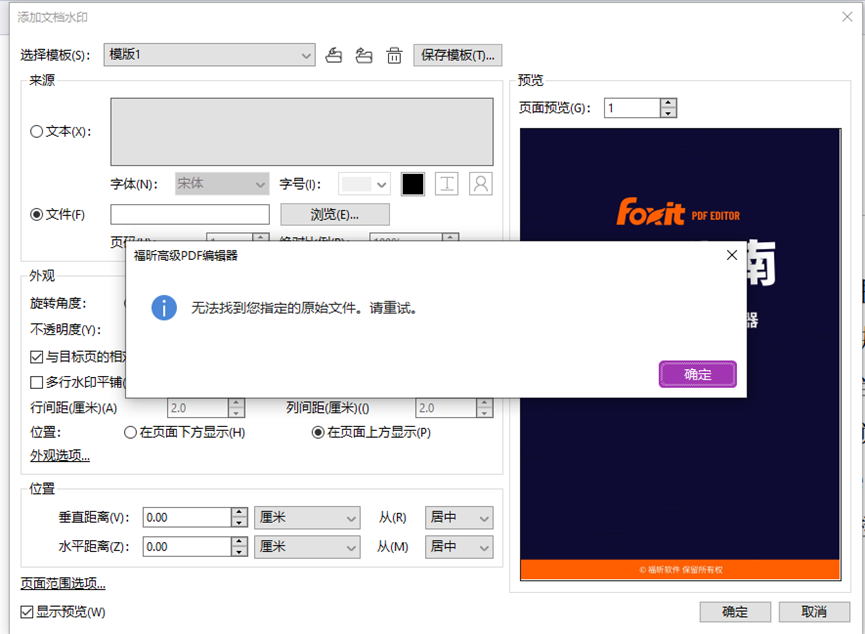Click the import template icon
This screenshot has width=865, height=634.
[x=335, y=56]
